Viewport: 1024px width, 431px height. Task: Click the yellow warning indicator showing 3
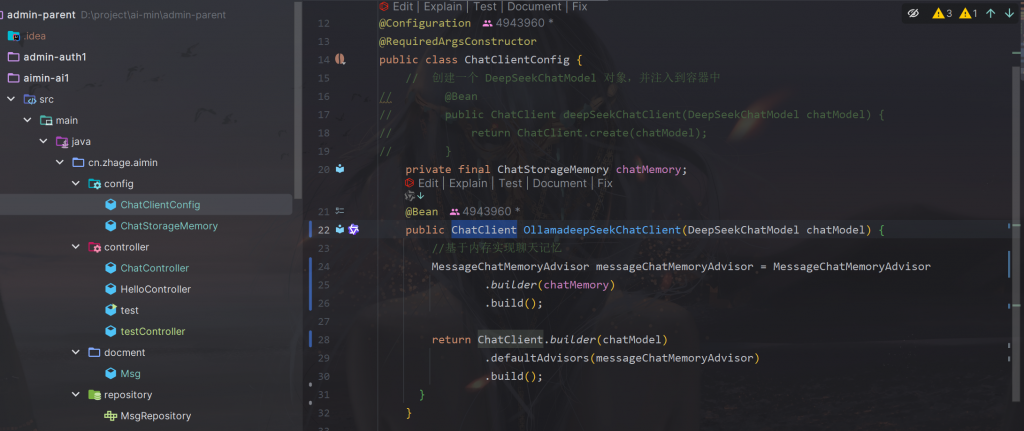(942, 14)
